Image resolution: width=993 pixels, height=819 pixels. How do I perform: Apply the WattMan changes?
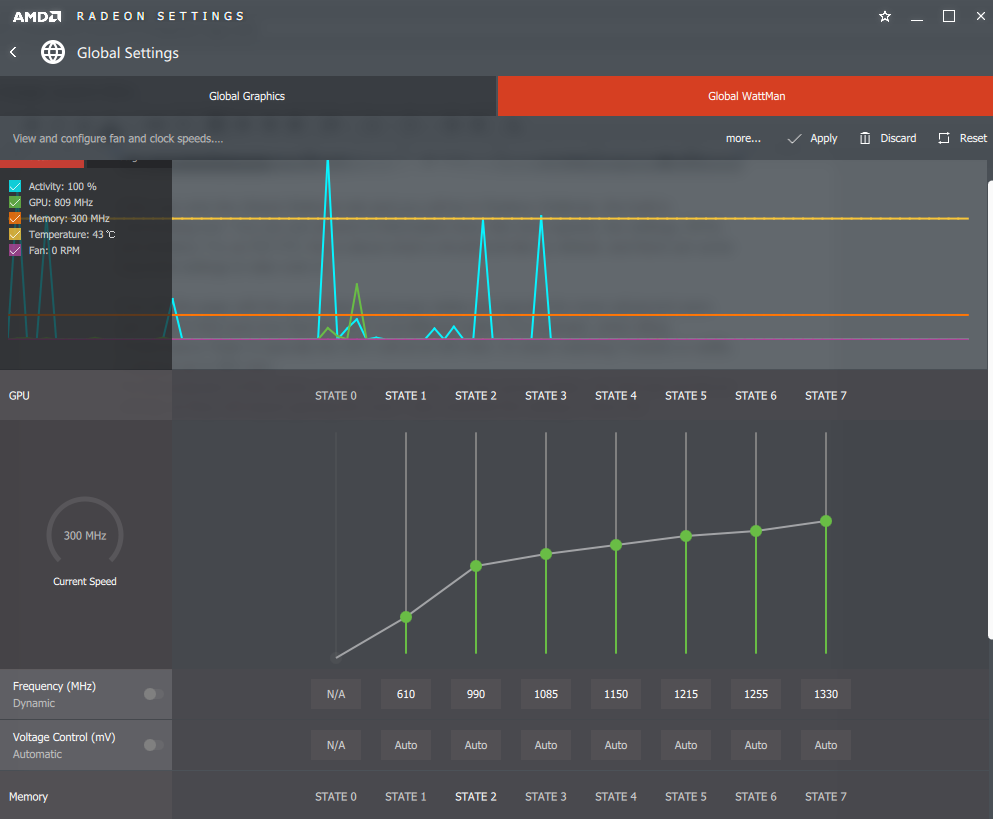tap(813, 138)
